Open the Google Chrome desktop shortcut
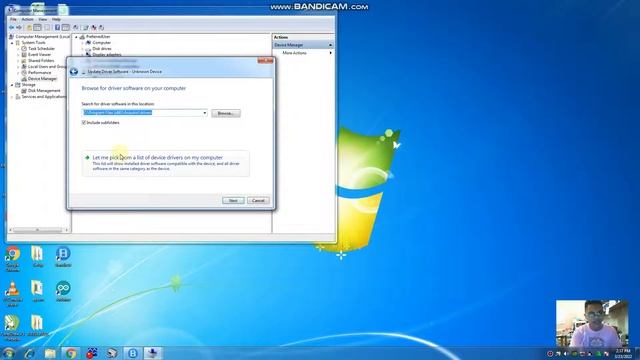 13,258
